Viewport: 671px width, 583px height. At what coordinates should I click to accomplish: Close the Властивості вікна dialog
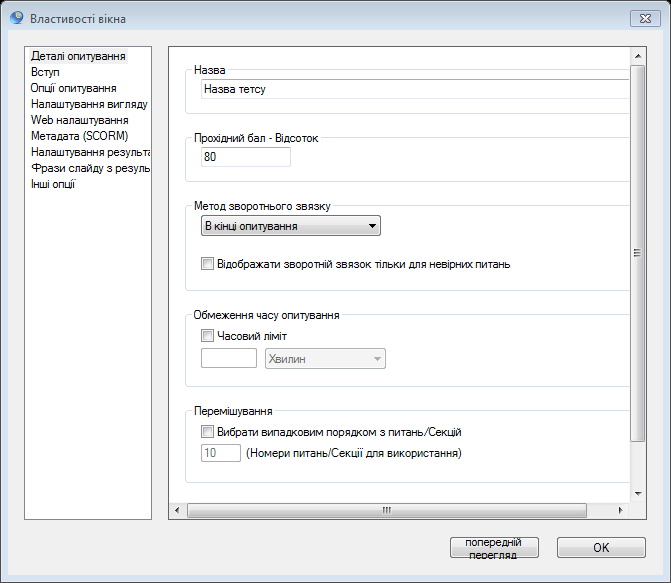[x=645, y=18]
